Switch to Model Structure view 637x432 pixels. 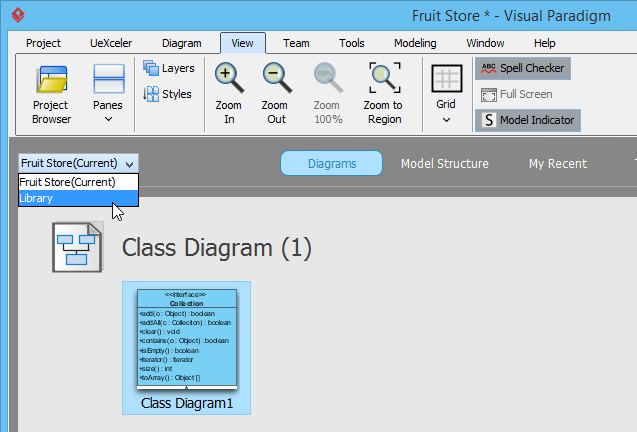[445, 163]
